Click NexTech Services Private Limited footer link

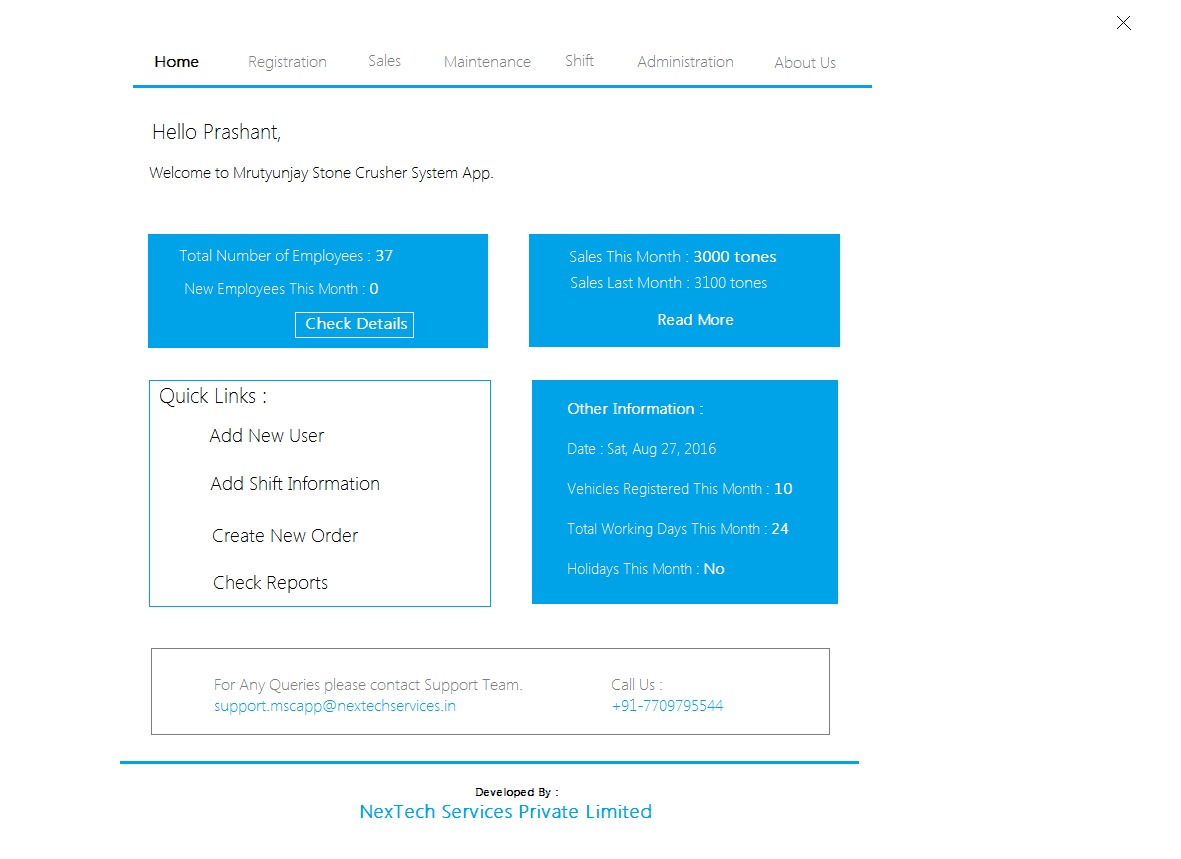coord(505,812)
